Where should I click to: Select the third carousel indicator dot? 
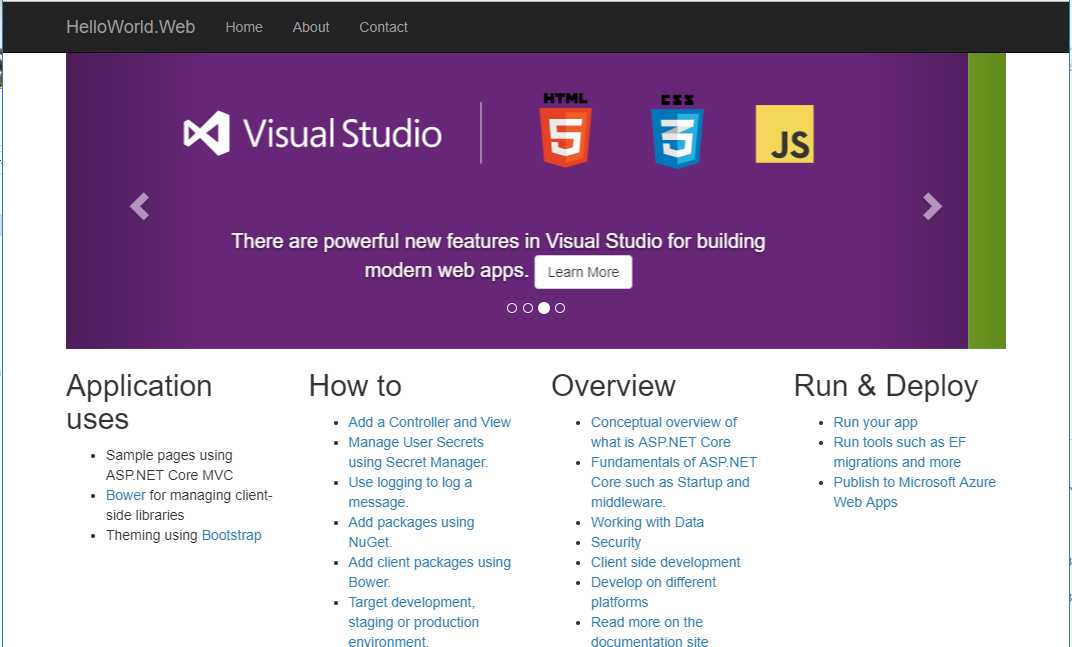[544, 308]
